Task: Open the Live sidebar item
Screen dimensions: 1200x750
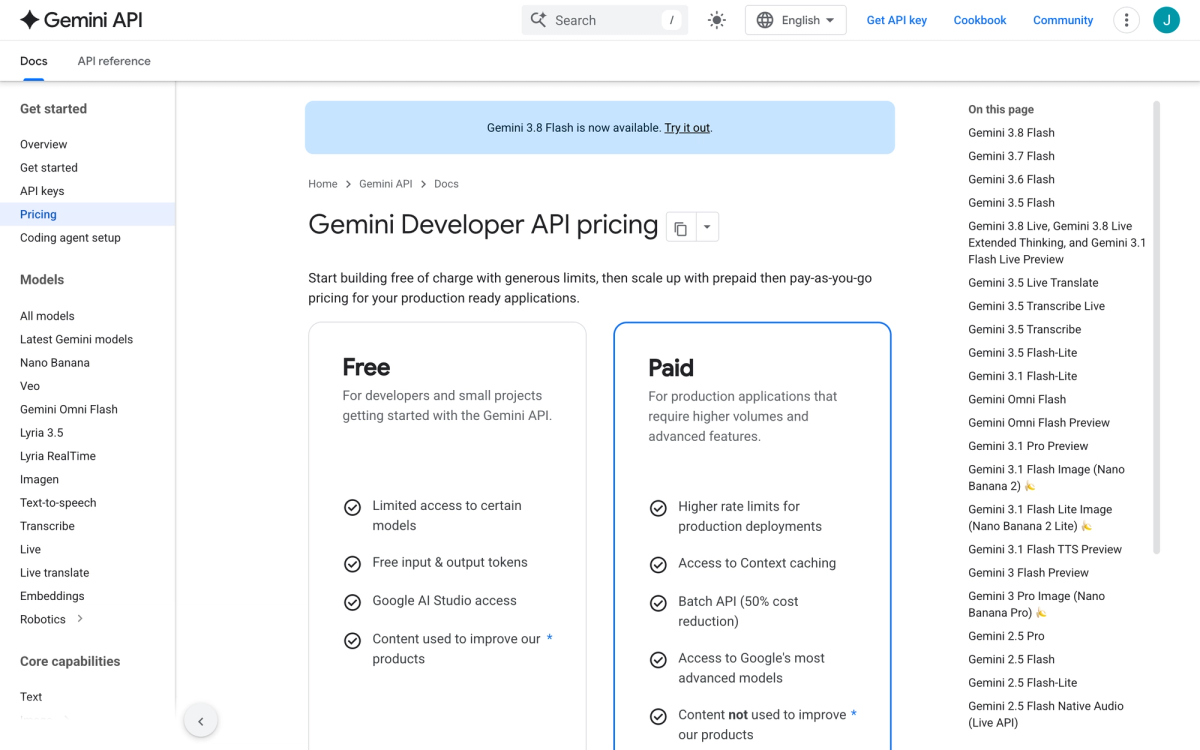Action: coord(30,549)
